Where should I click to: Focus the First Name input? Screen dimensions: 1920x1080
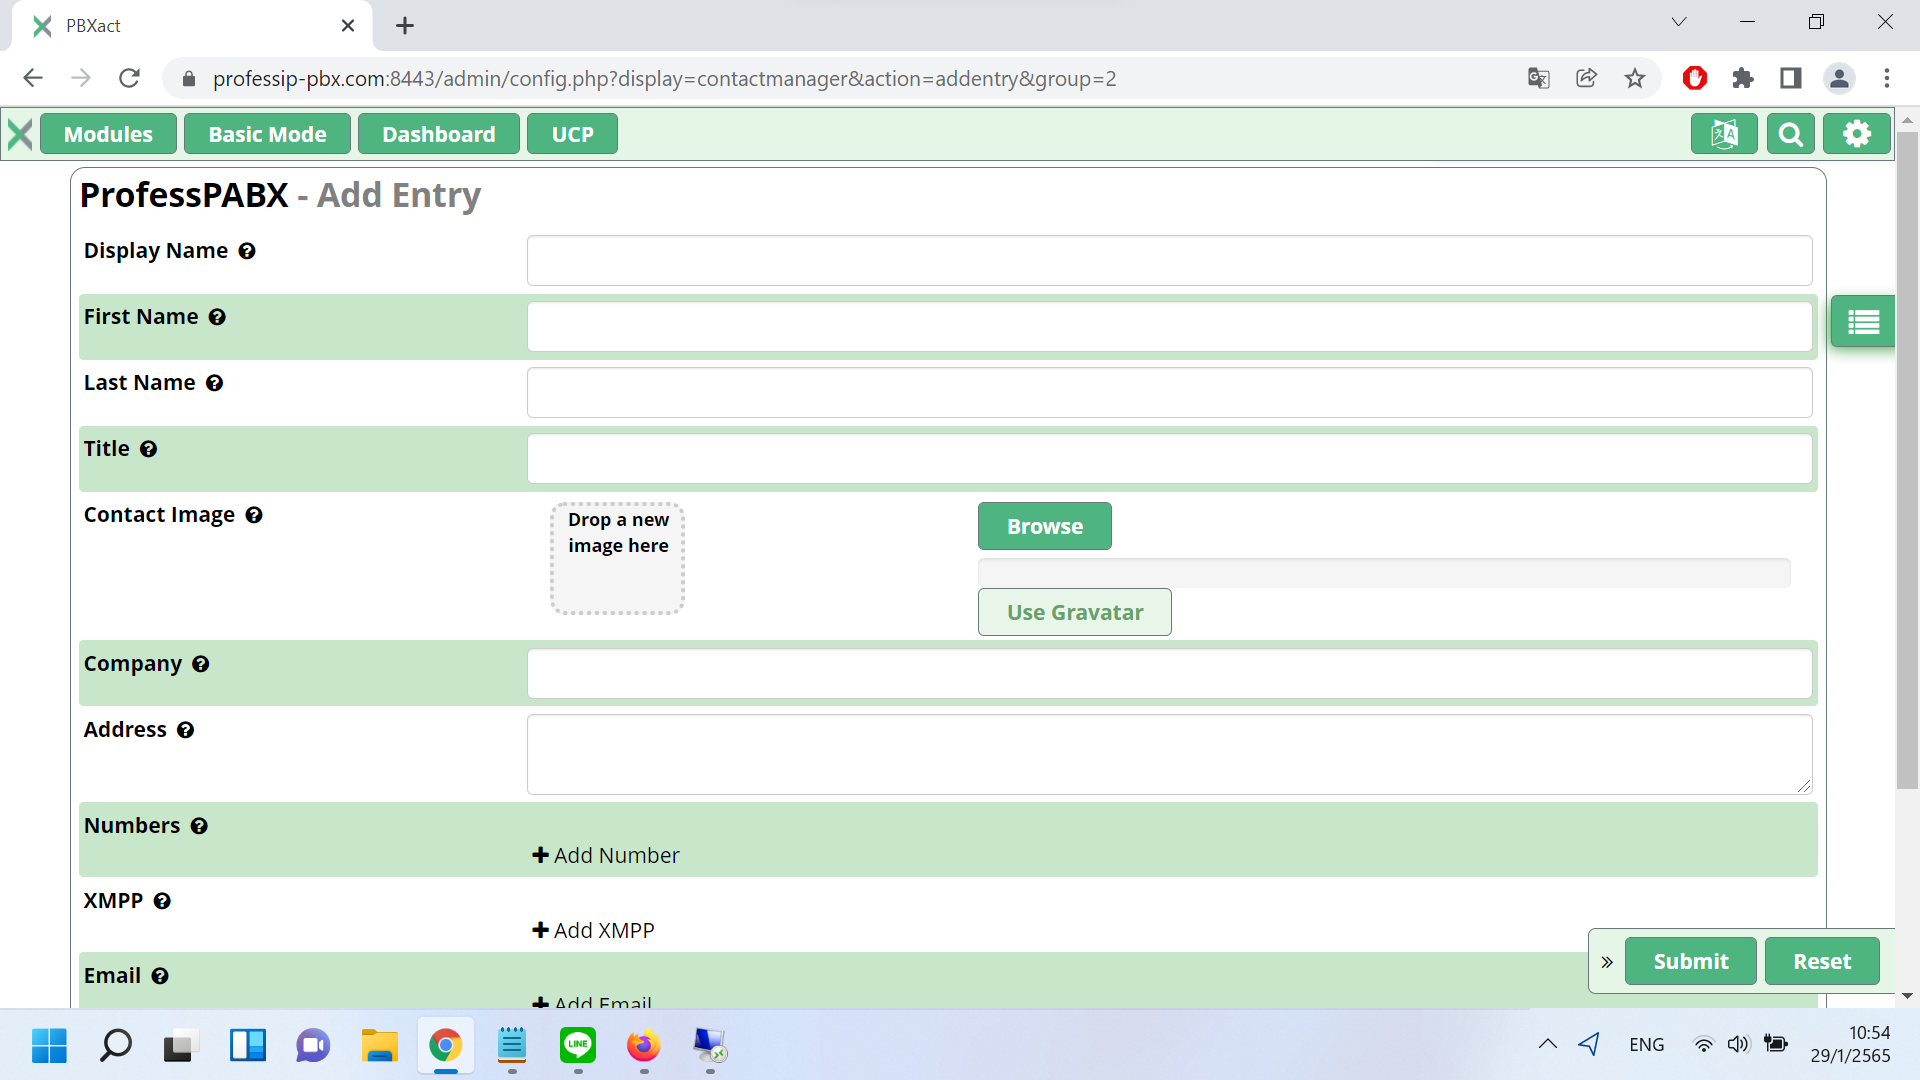[1169, 327]
